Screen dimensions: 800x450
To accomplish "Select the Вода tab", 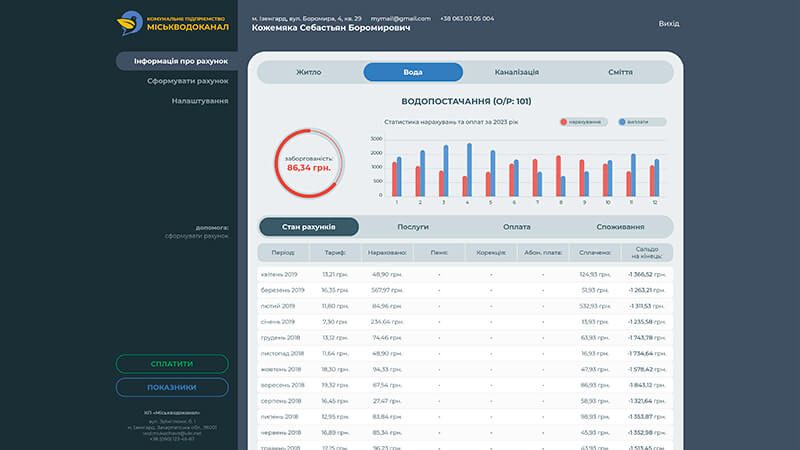I will (x=413, y=72).
